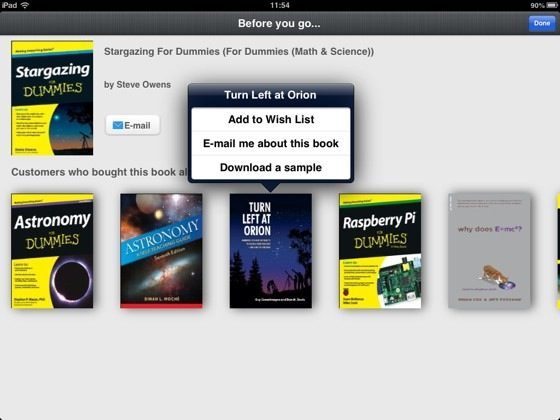Click the 90% battery percentage text
The image size is (560, 420).
pyautogui.click(x=538, y=5)
